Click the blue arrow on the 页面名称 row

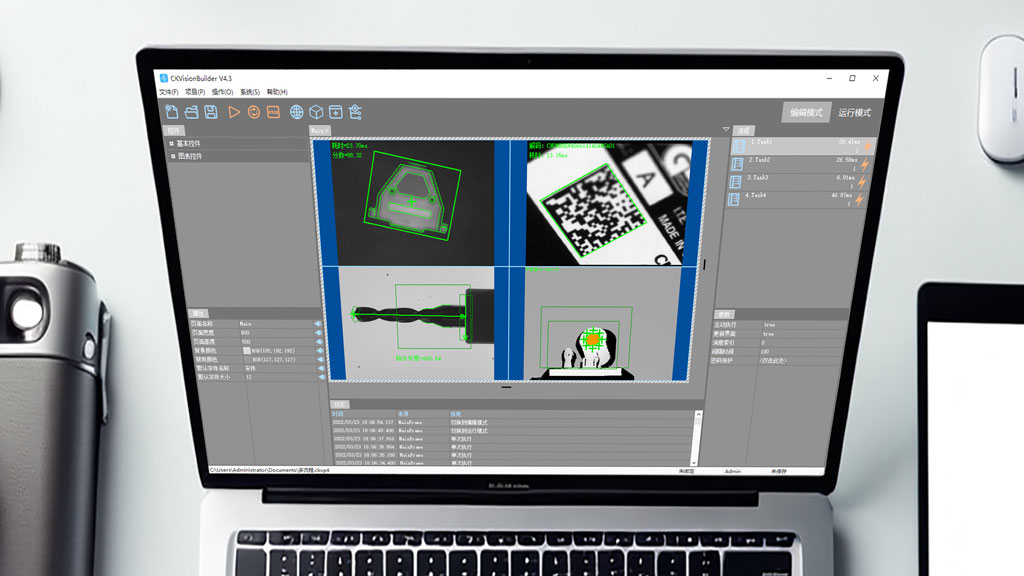coord(318,324)
